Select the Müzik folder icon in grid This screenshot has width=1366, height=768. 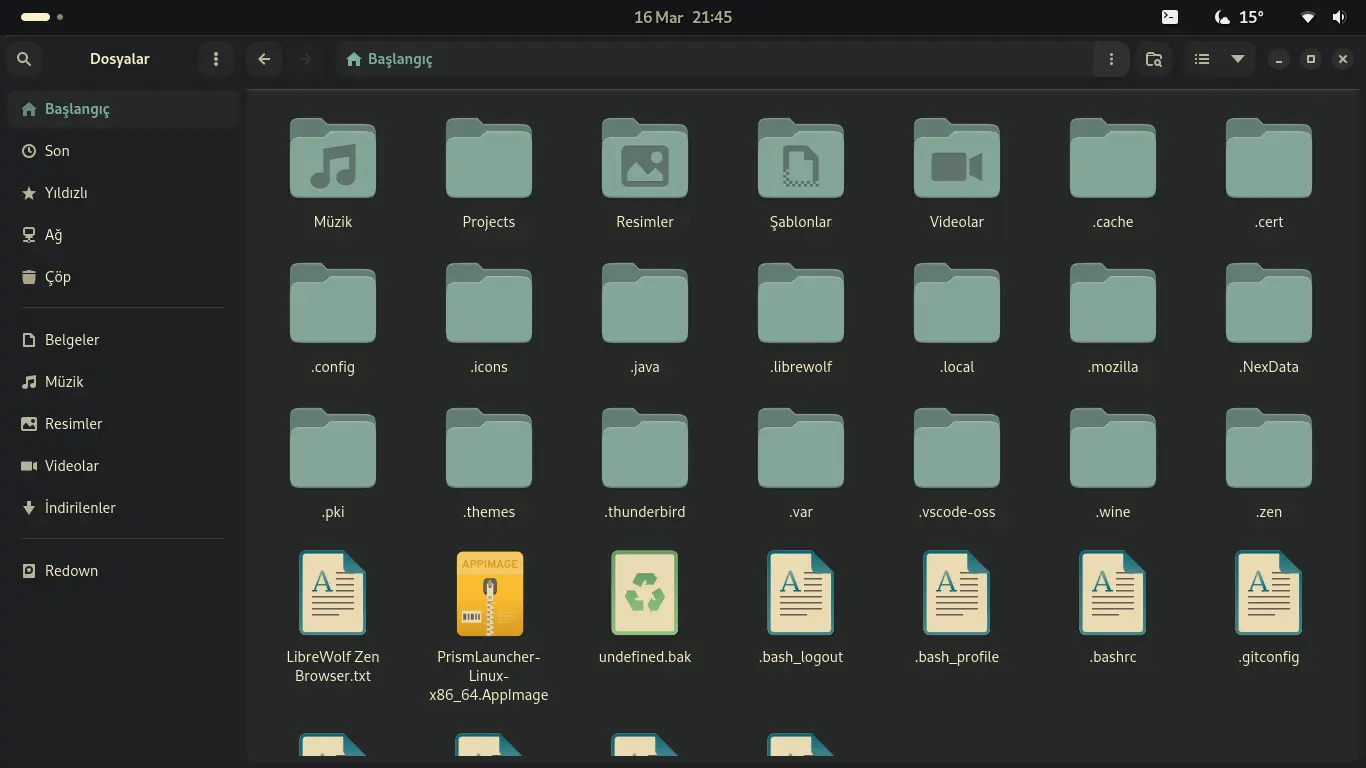point(333,158)
